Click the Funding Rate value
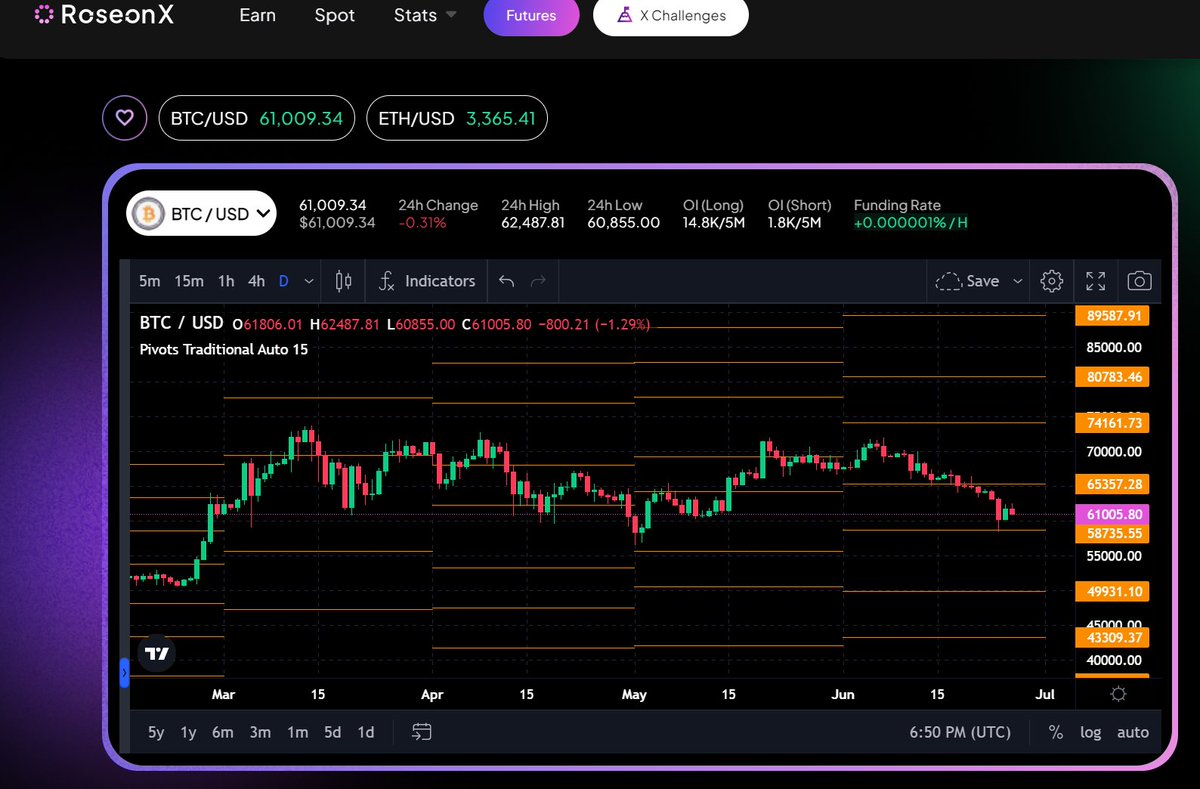The image size is (1200, 789). click(x=910, y=223)
